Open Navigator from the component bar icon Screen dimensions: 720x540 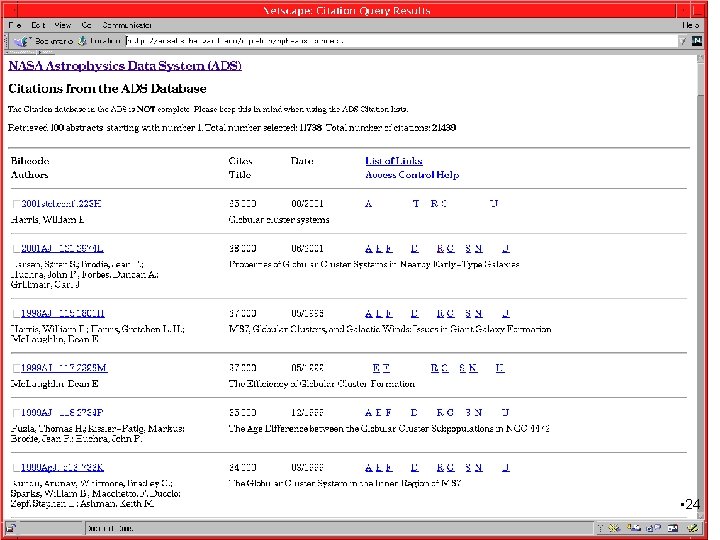click(x=615, y=528)
